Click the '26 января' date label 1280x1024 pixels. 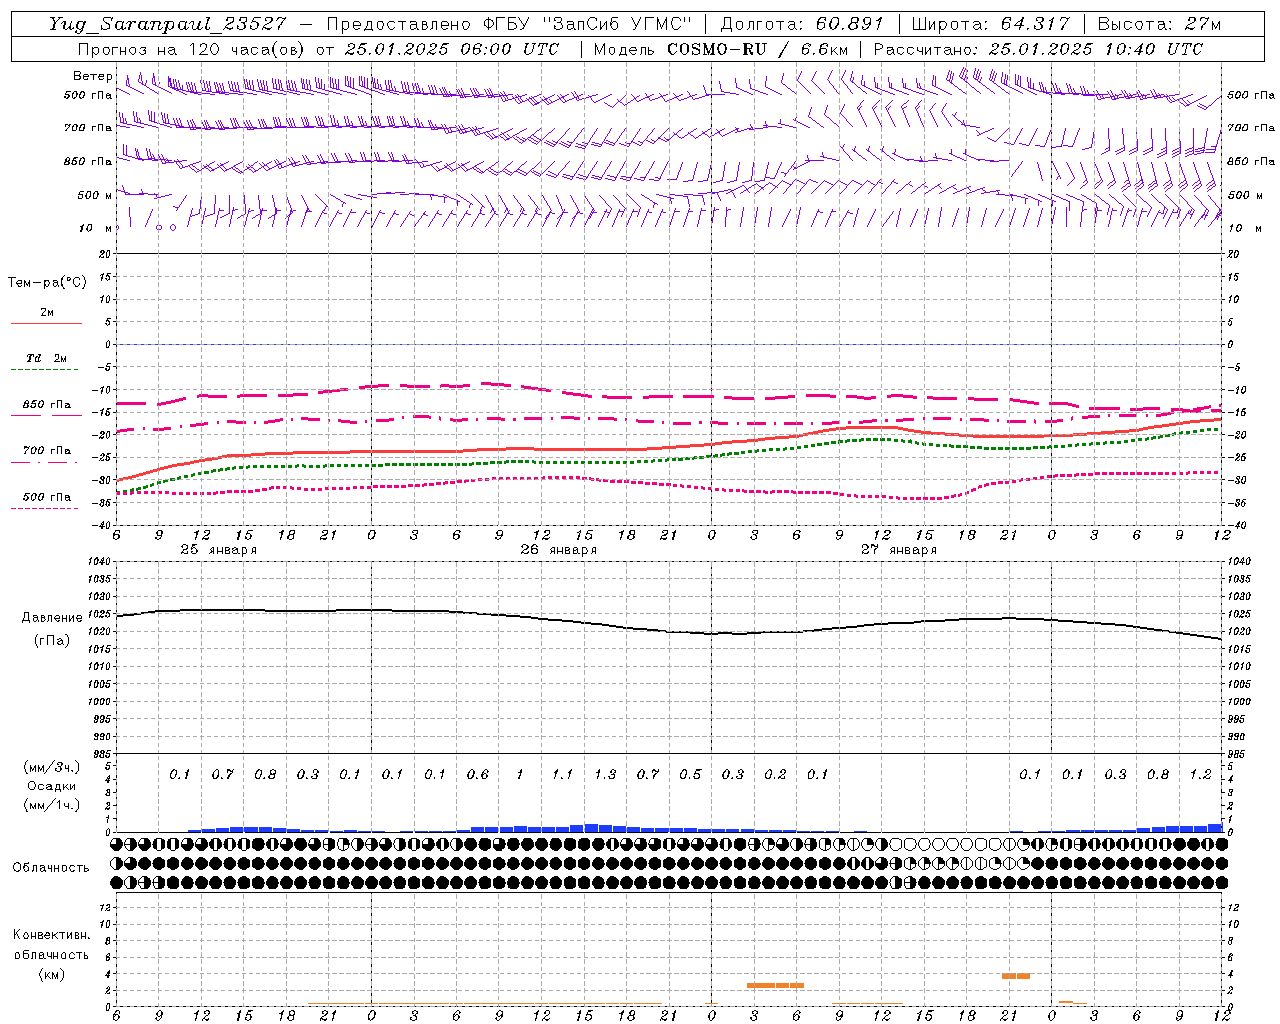(559, 550)
